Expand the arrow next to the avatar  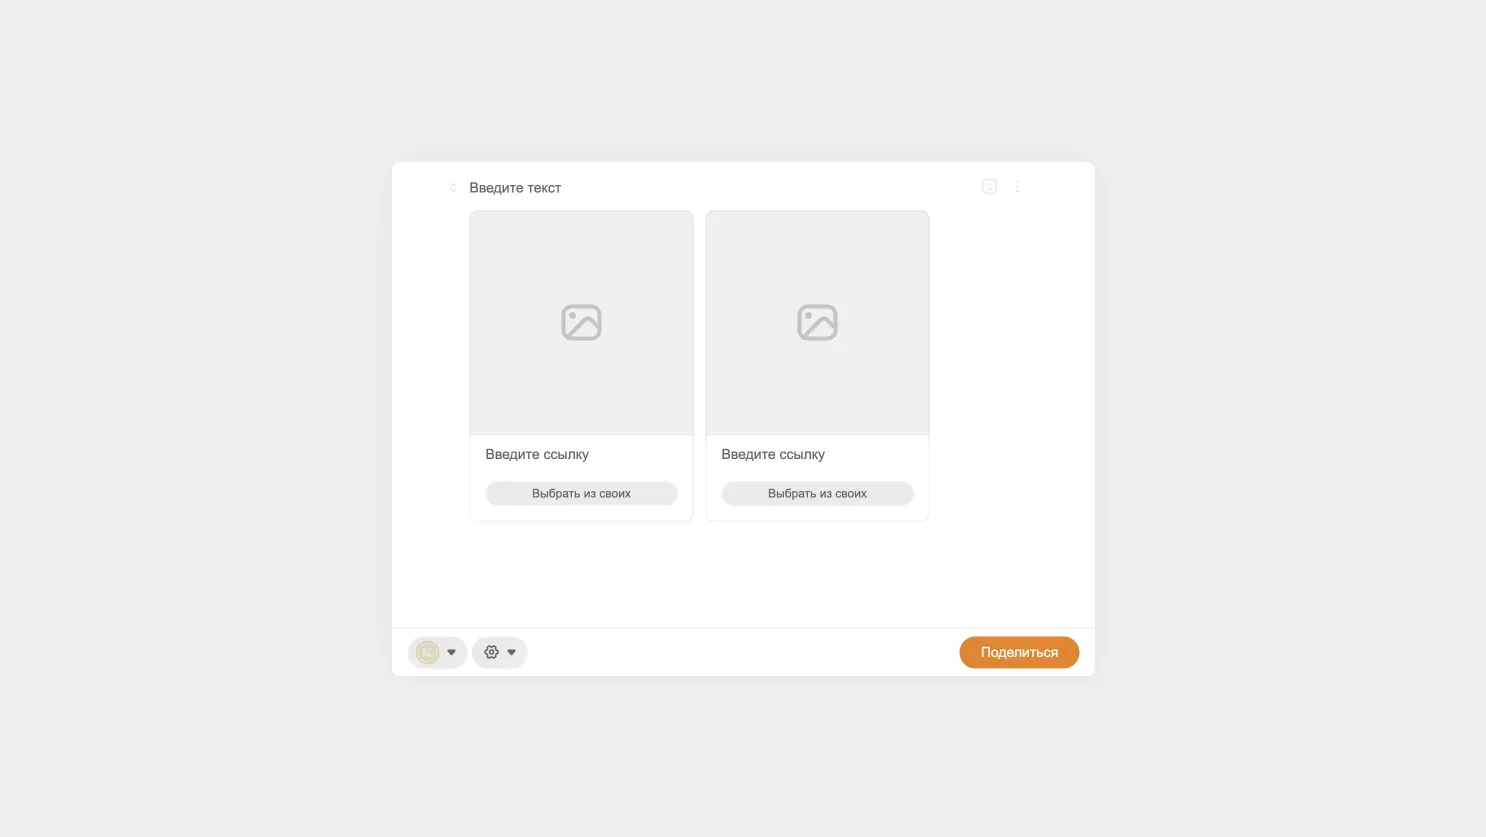tap(451, 652)
